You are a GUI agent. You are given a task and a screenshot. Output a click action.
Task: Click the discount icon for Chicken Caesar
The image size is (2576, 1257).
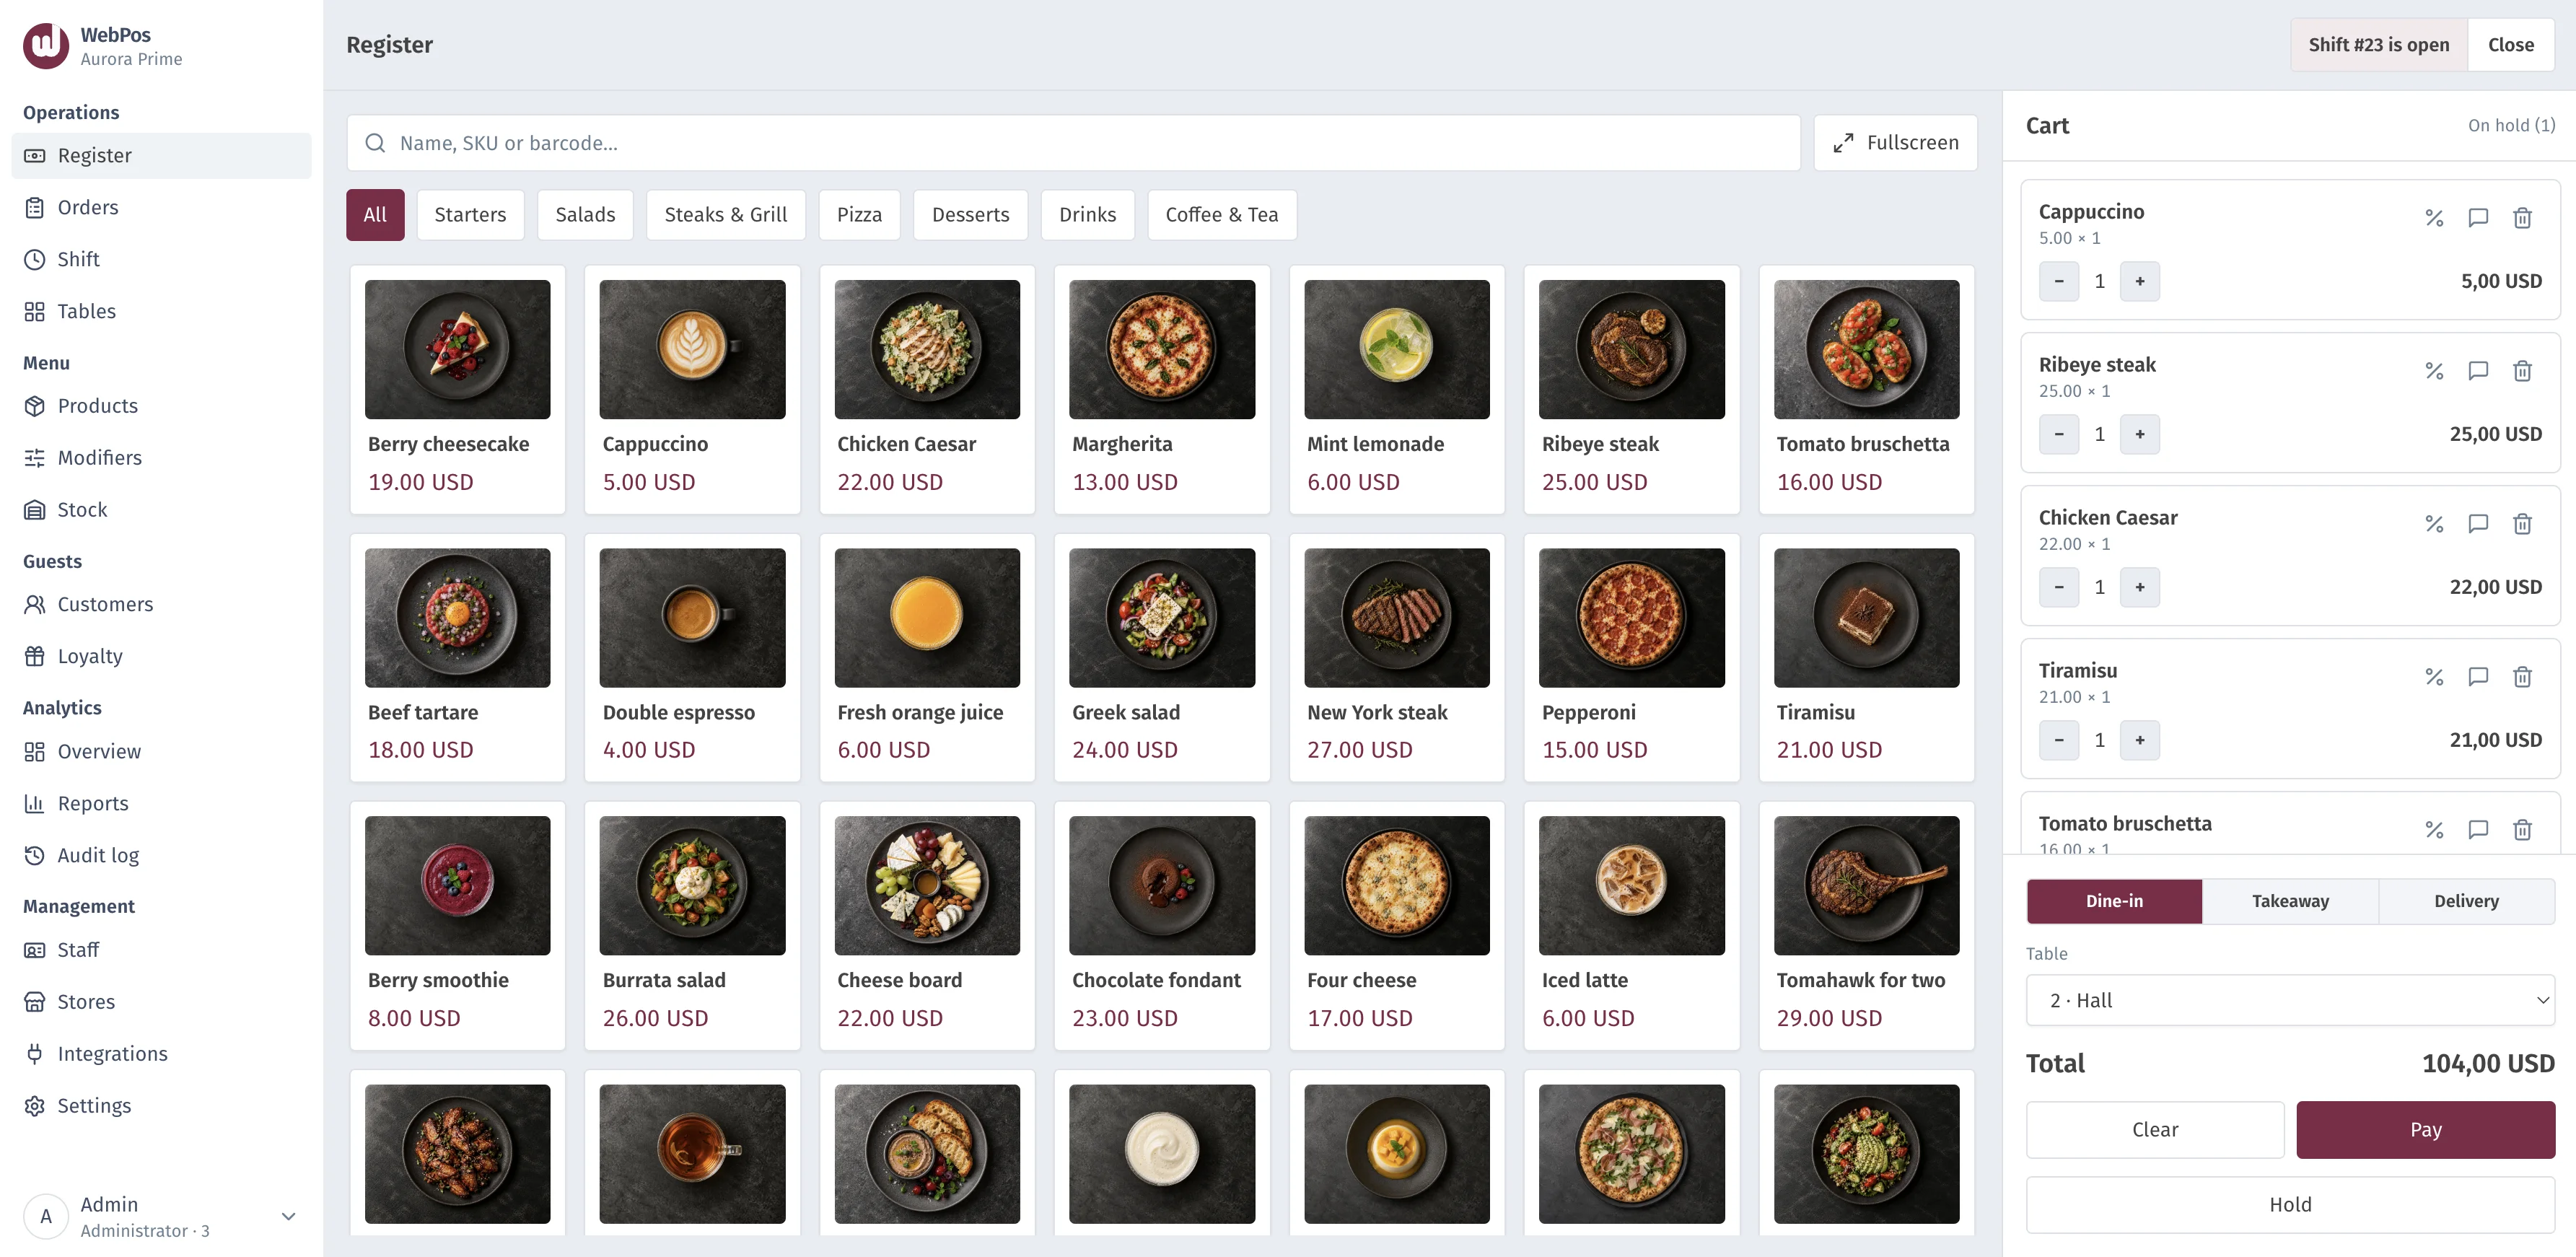pyautogui.click(x=2434, y=524)
